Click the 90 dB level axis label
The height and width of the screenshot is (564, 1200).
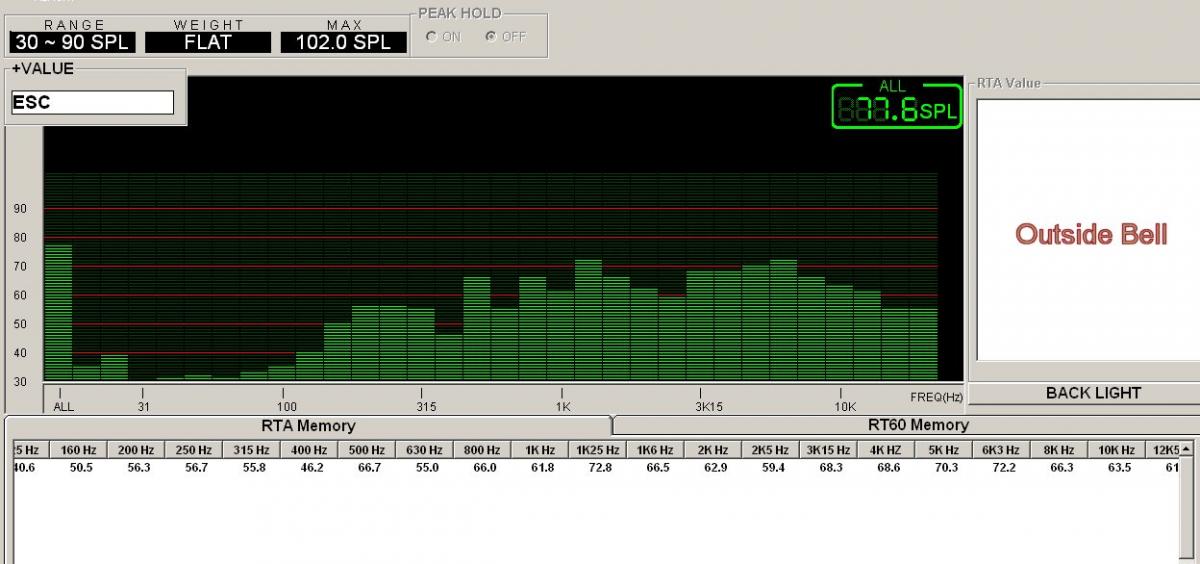click(20, 208)
